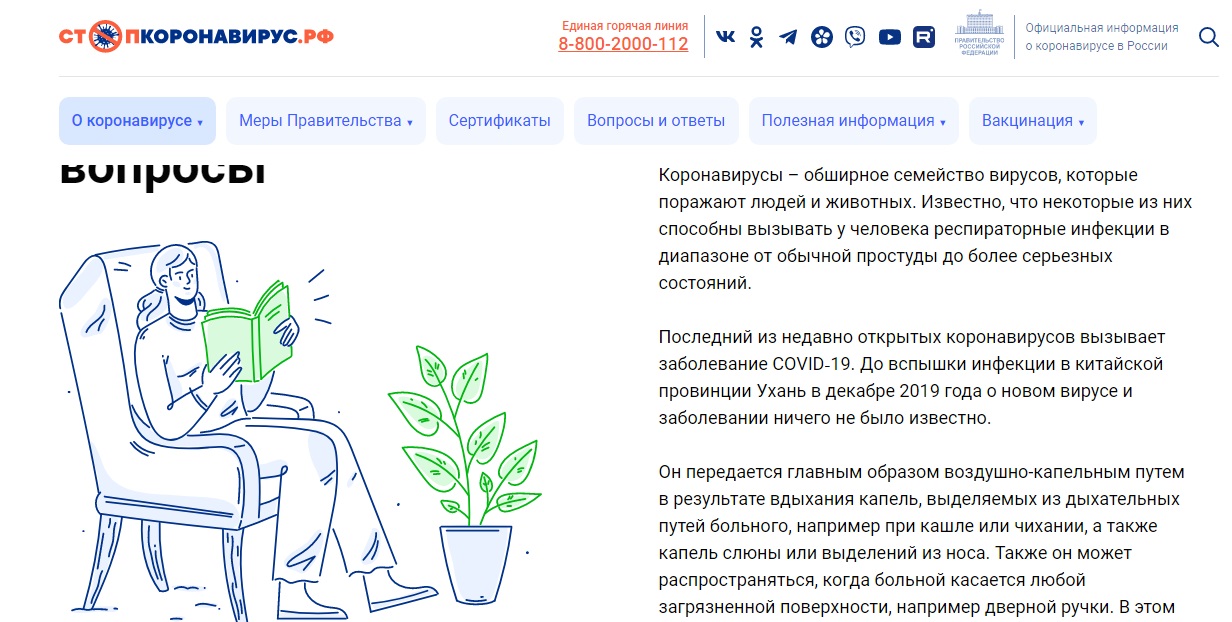Go home via the стопкоронавирус.рф logo
The height and width of the screenshot is (622, 1232).
[196, 37]
